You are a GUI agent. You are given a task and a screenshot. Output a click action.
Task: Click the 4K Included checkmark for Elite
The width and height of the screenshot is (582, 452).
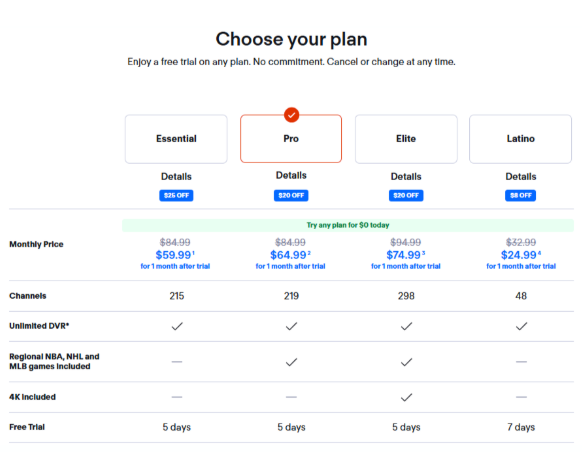pyautogui.click(x=406, y=397)
